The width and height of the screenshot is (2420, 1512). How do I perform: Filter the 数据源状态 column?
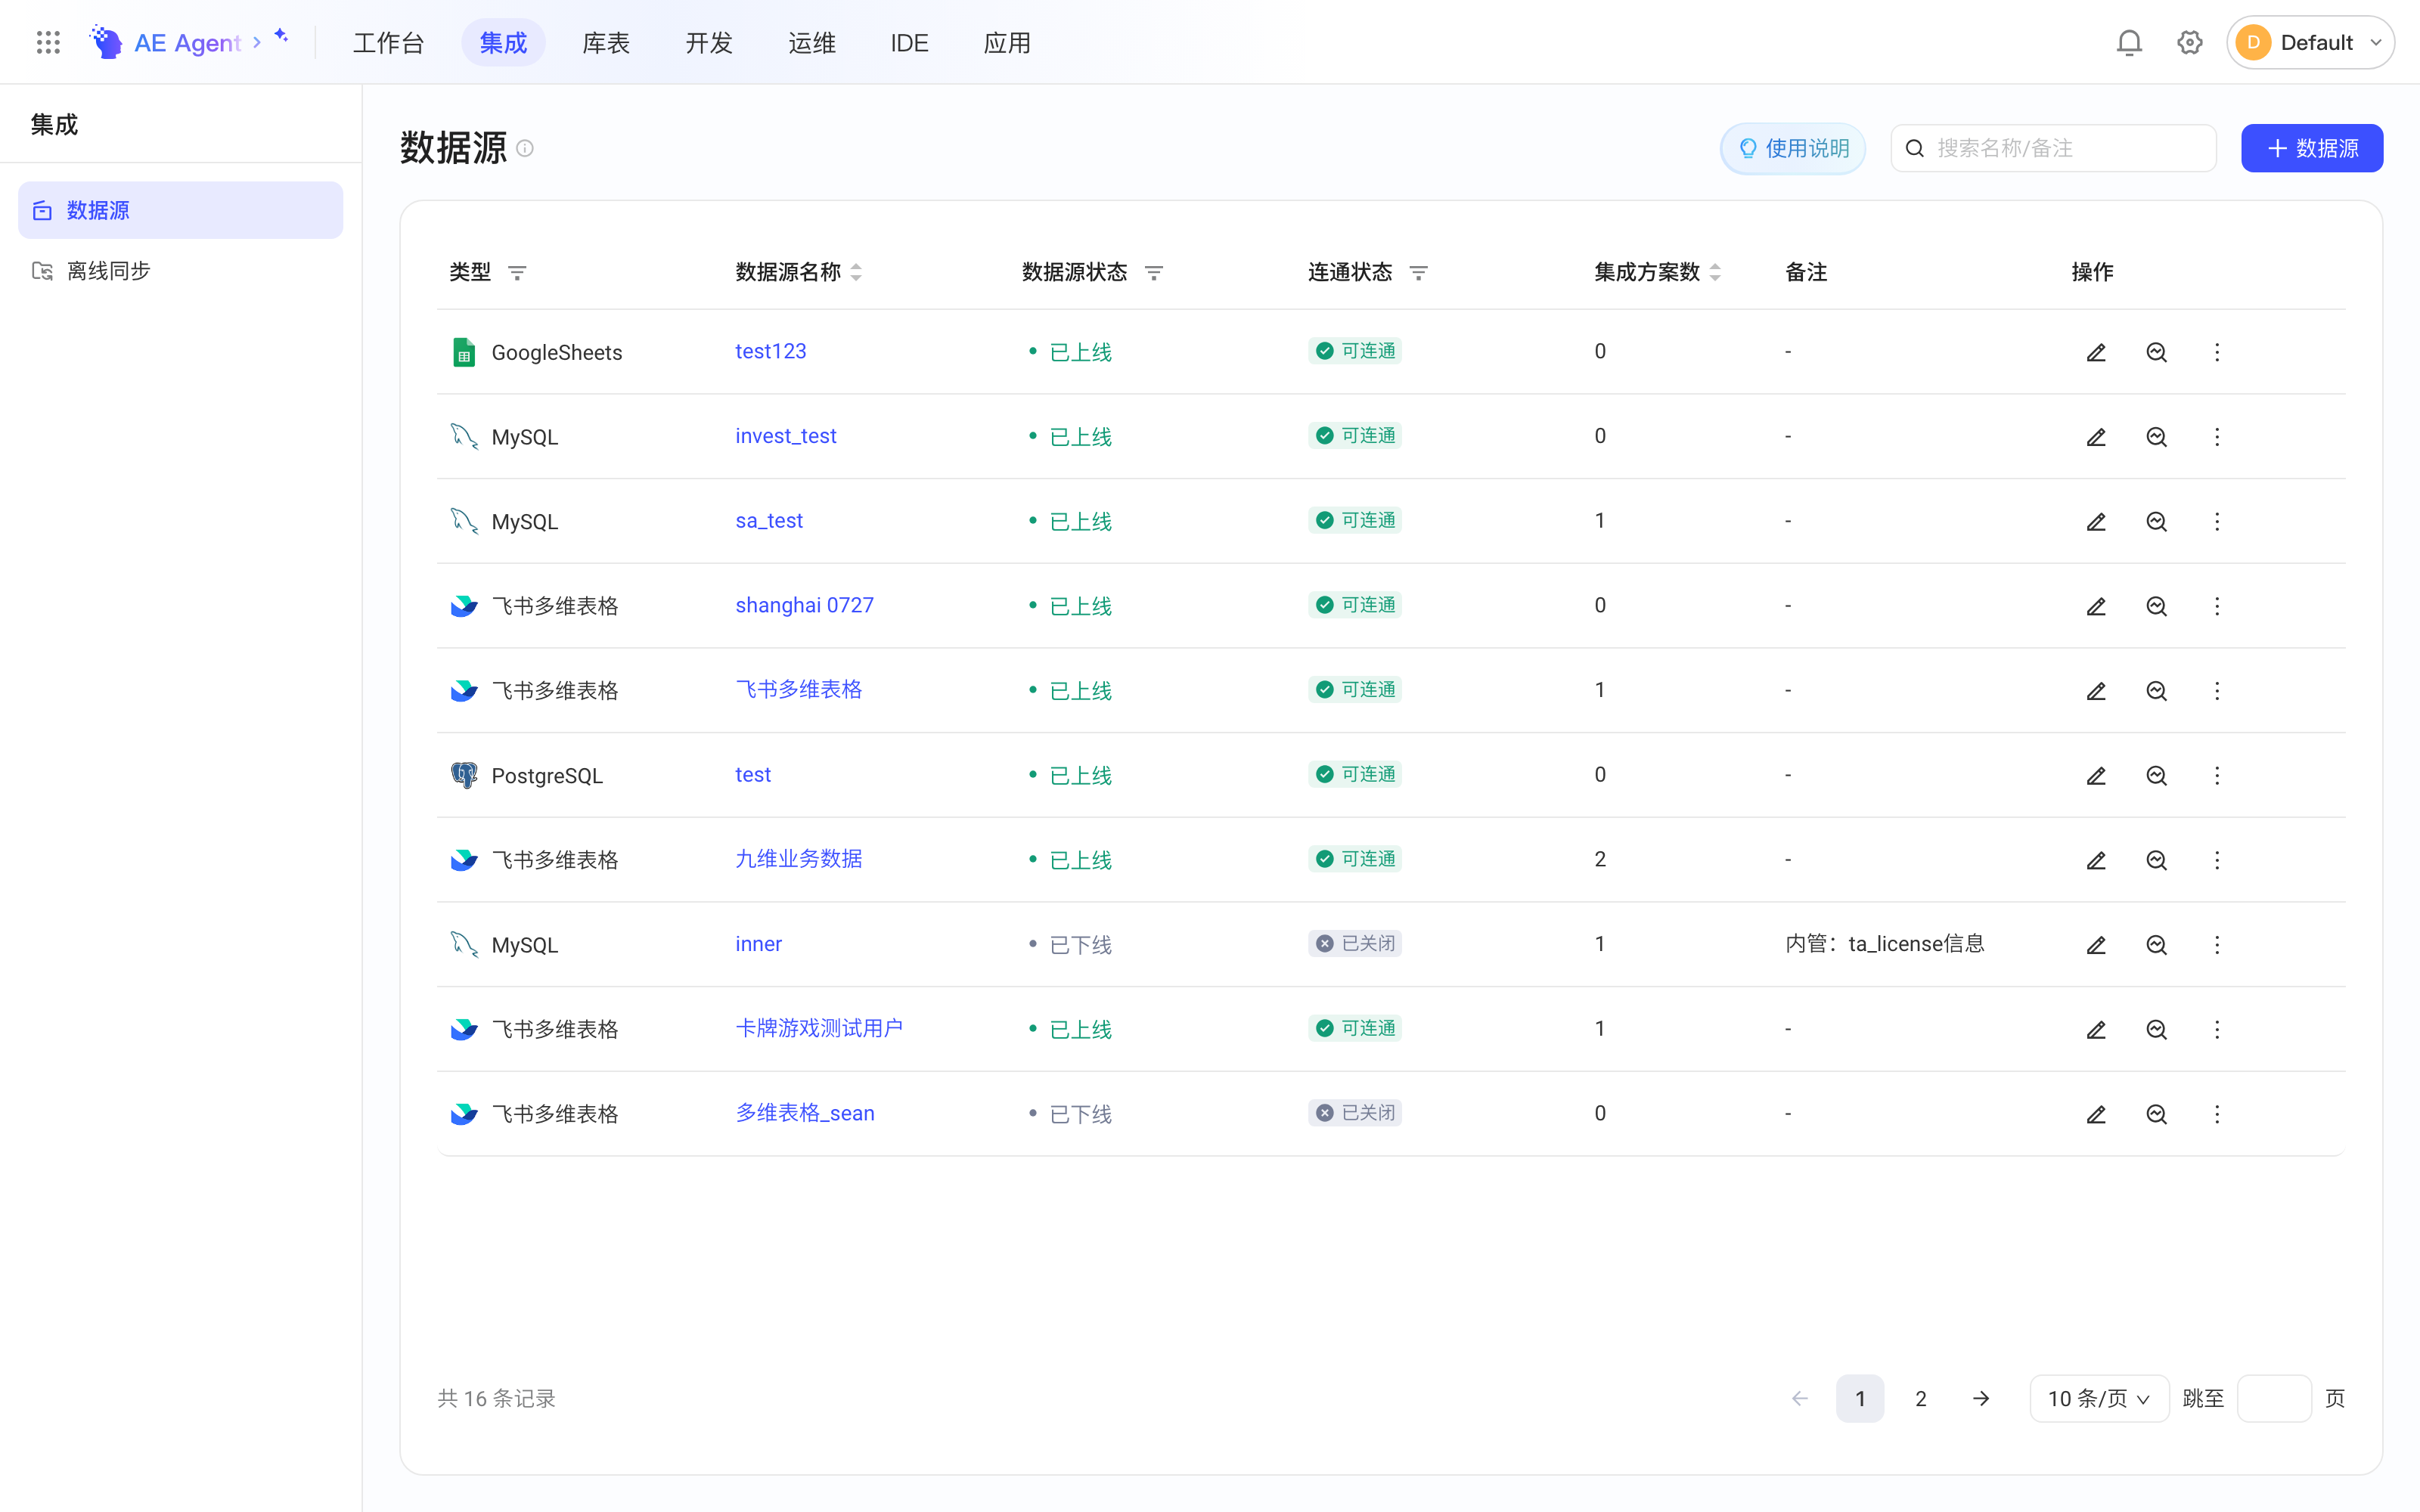pos(1154,273)
